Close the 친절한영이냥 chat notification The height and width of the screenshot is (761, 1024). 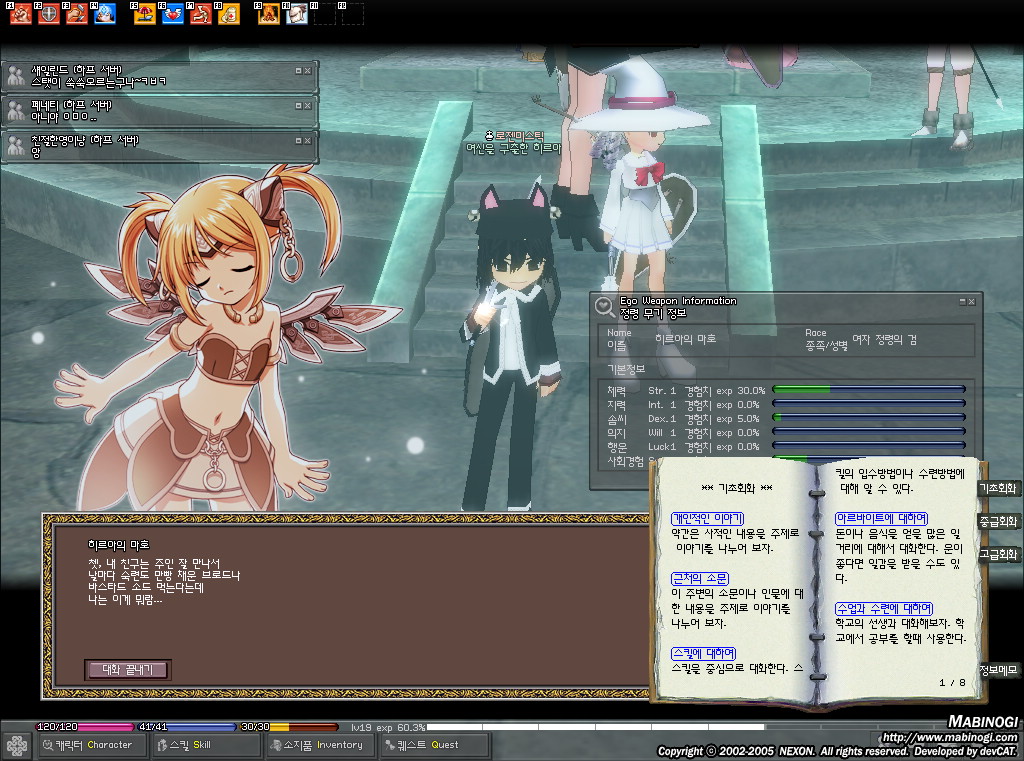[x=308, y=140]
